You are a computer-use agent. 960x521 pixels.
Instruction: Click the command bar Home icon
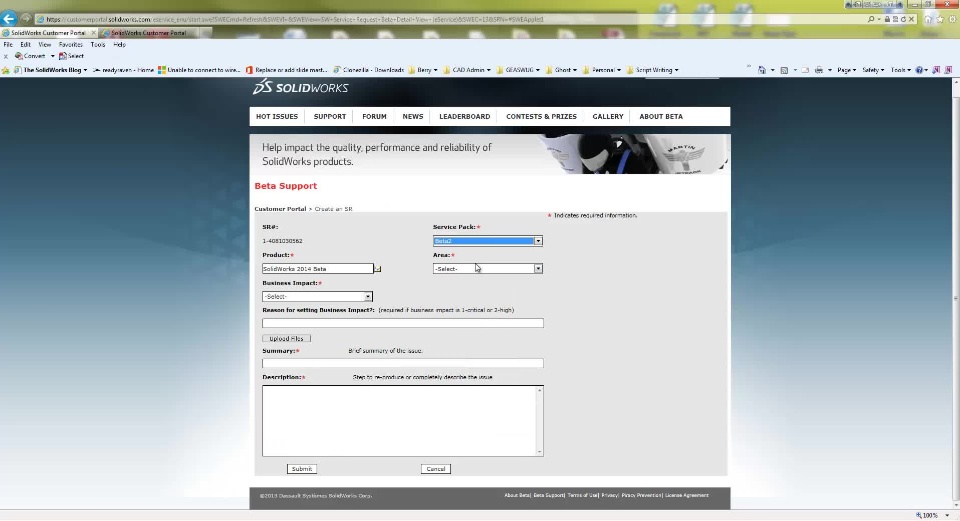762,70
